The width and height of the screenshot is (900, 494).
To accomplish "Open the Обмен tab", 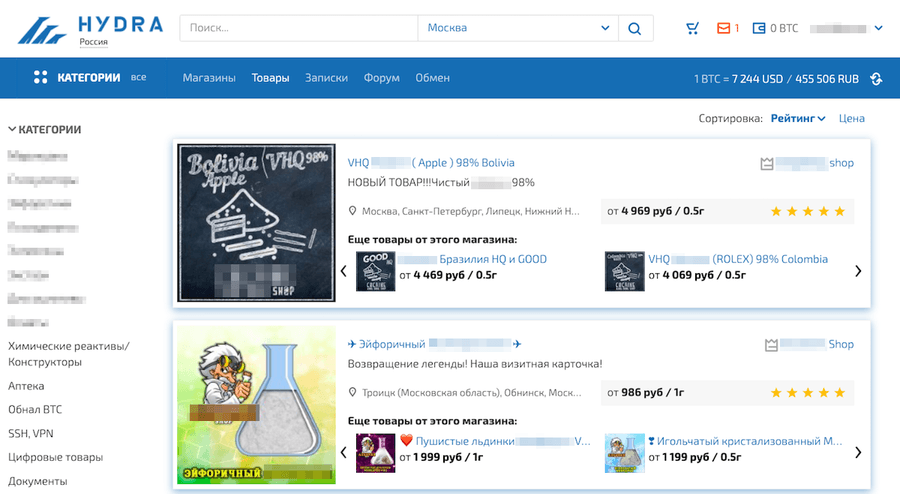I will (432, 78).
